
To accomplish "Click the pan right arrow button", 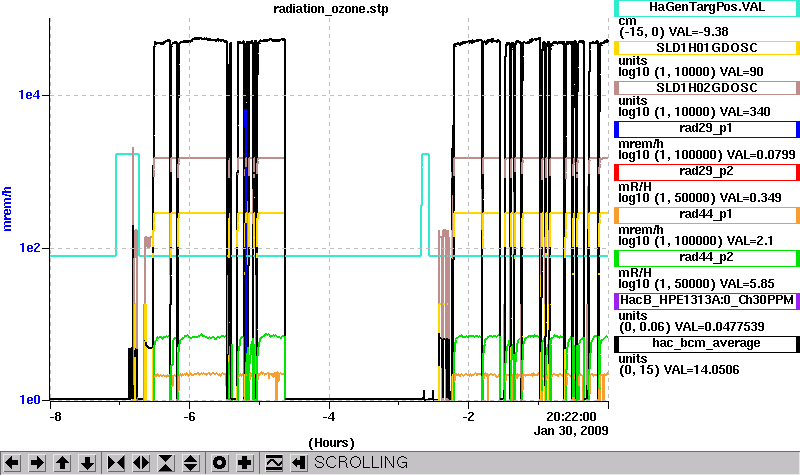I will tap(37, 463).
